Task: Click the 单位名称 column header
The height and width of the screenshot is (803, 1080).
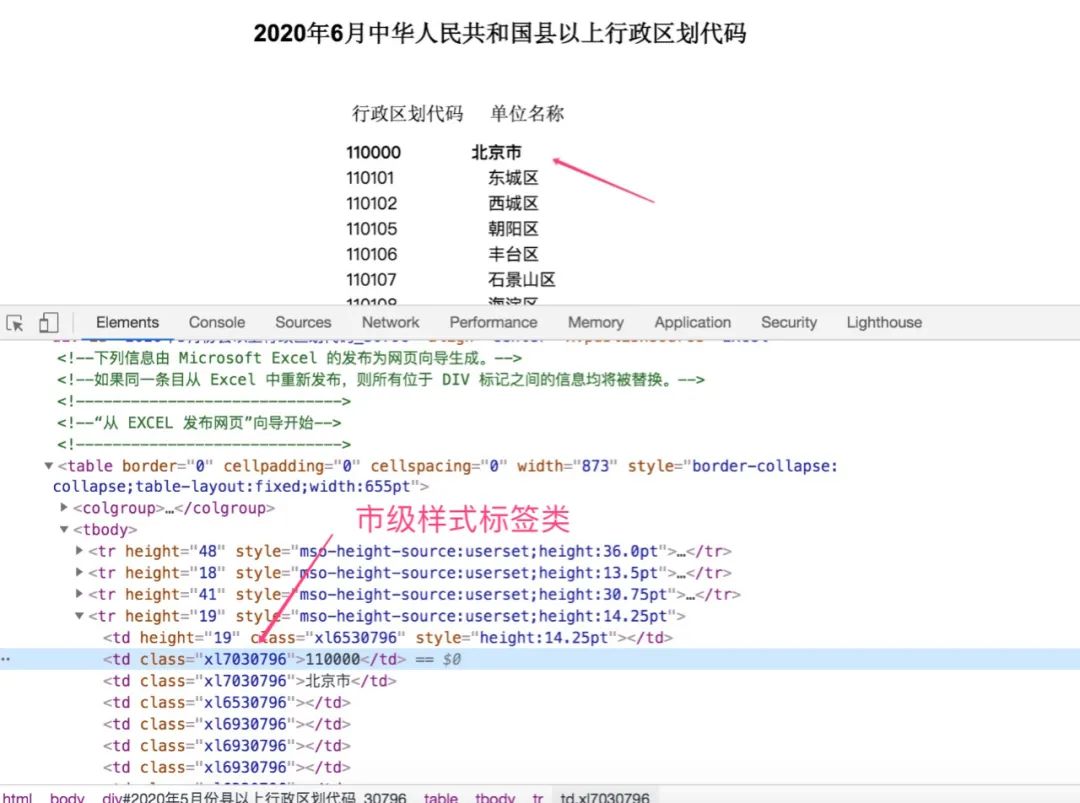Action: point(527,114)
